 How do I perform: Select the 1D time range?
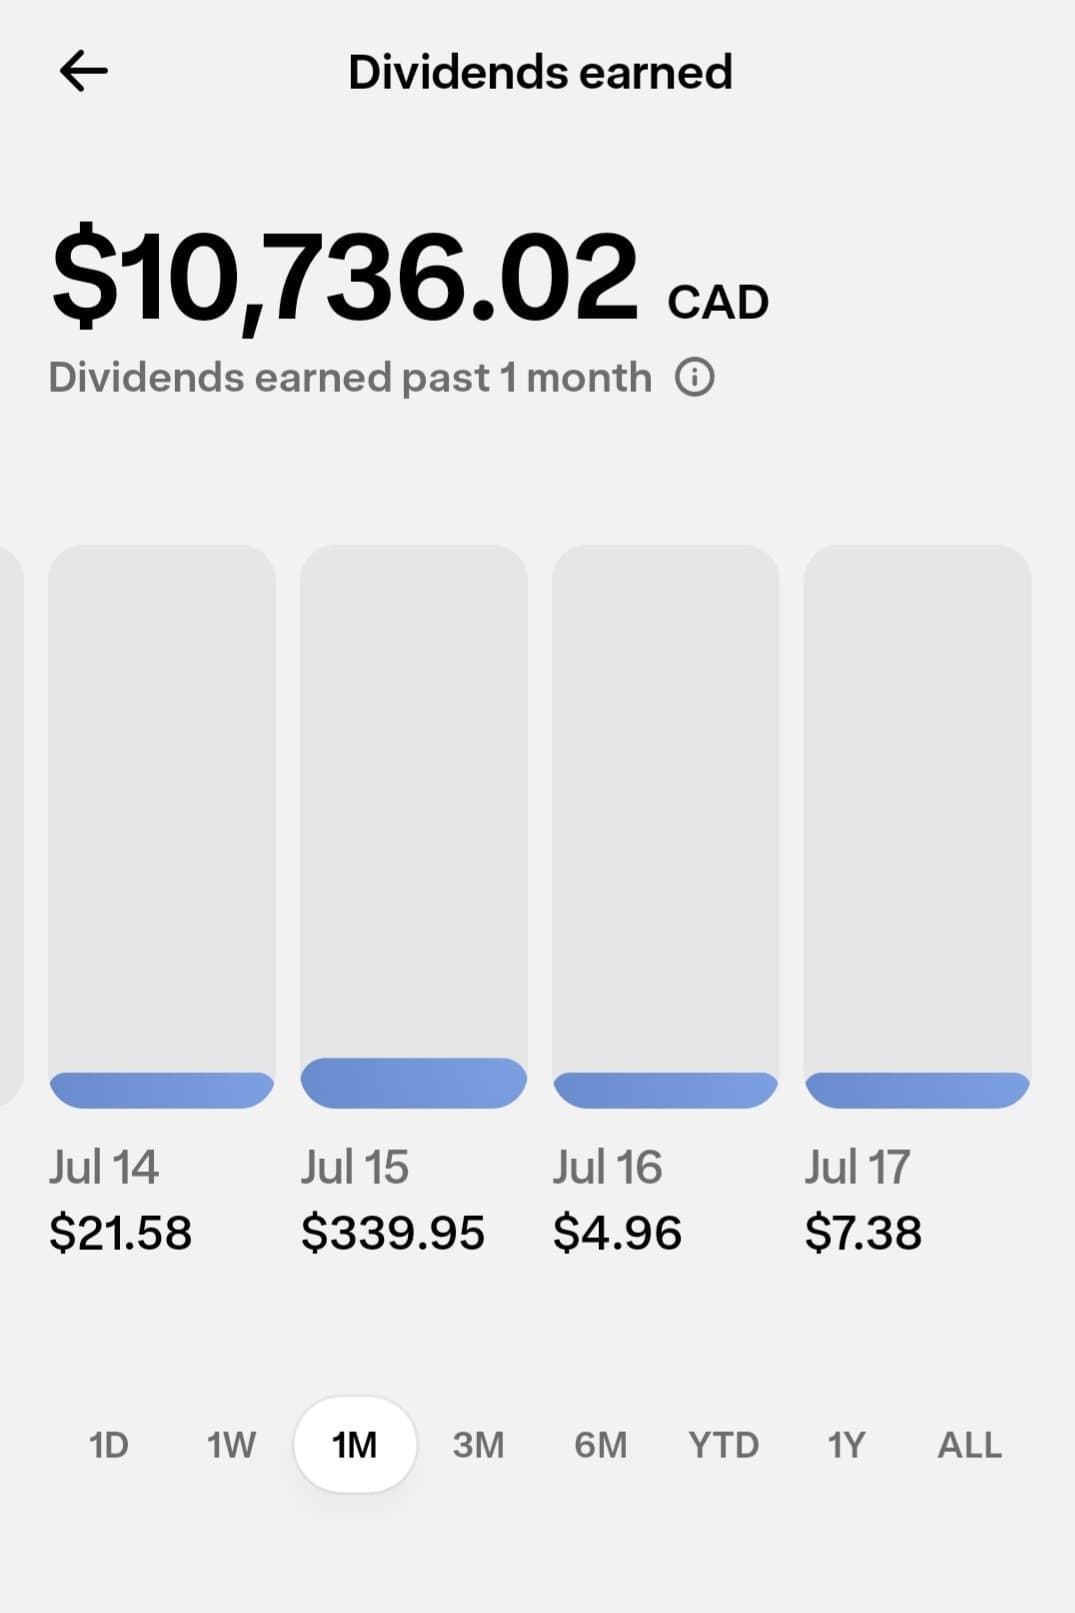[x=109, y=1445]
